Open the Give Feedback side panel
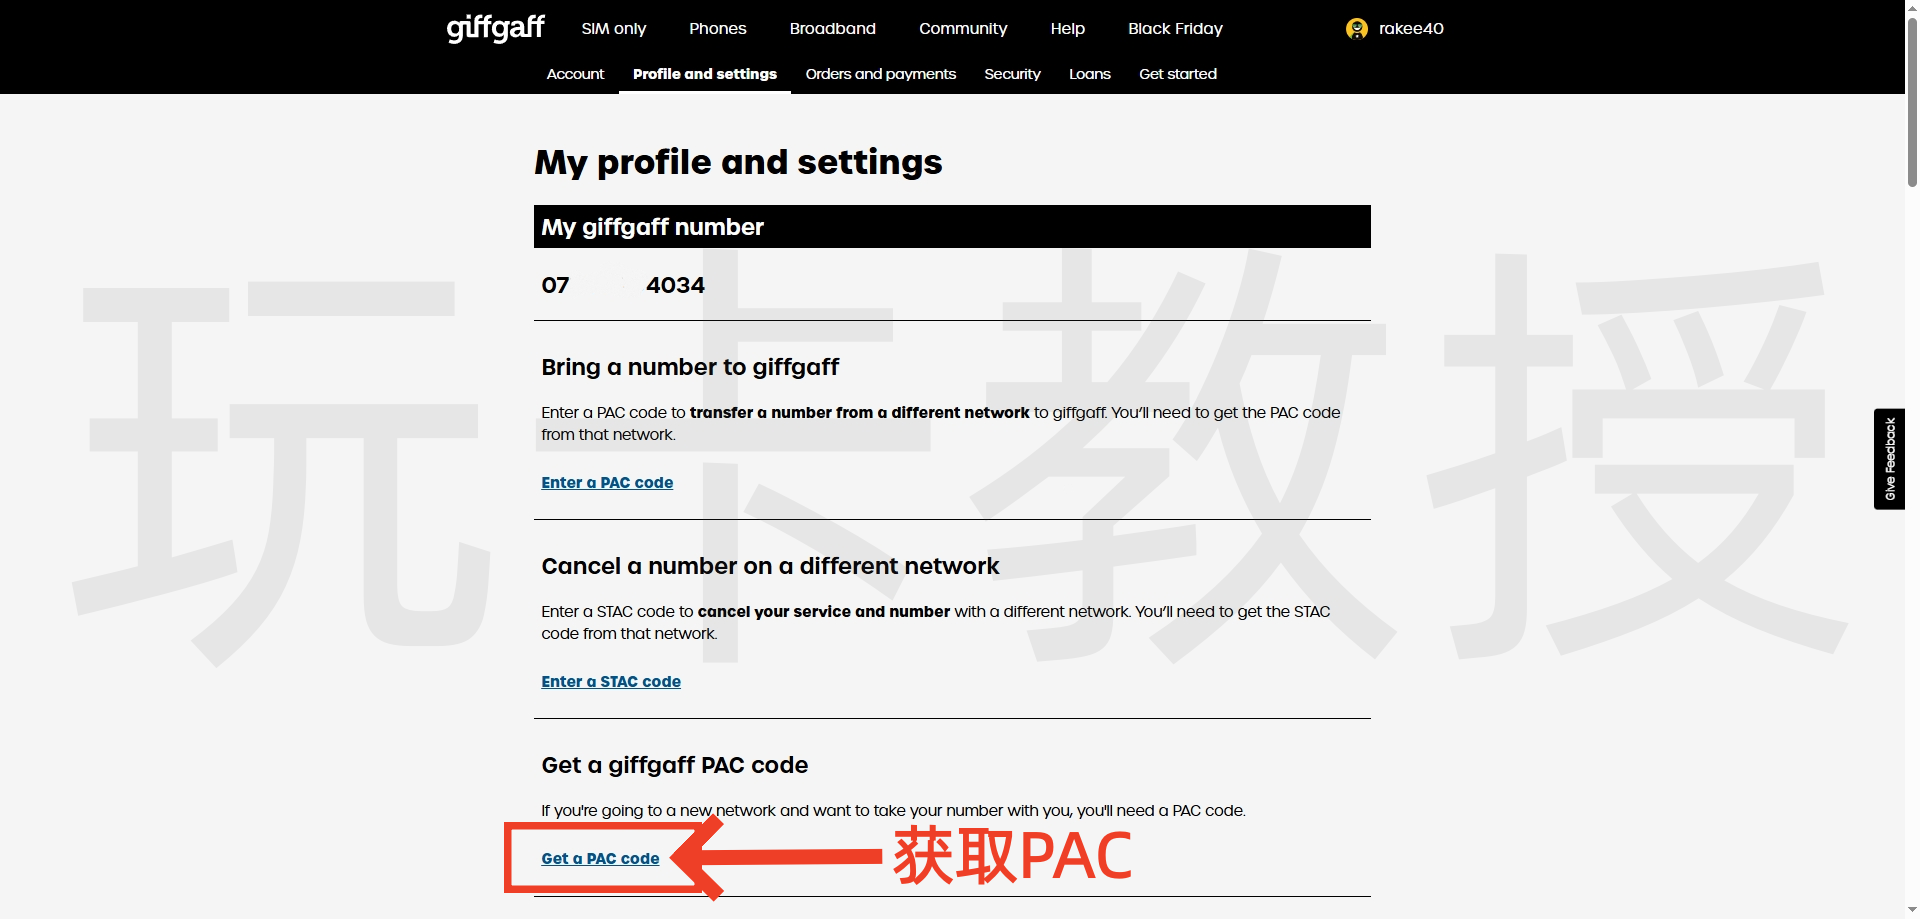The height and width of the screenshot is (919, 1920). 1890,458
